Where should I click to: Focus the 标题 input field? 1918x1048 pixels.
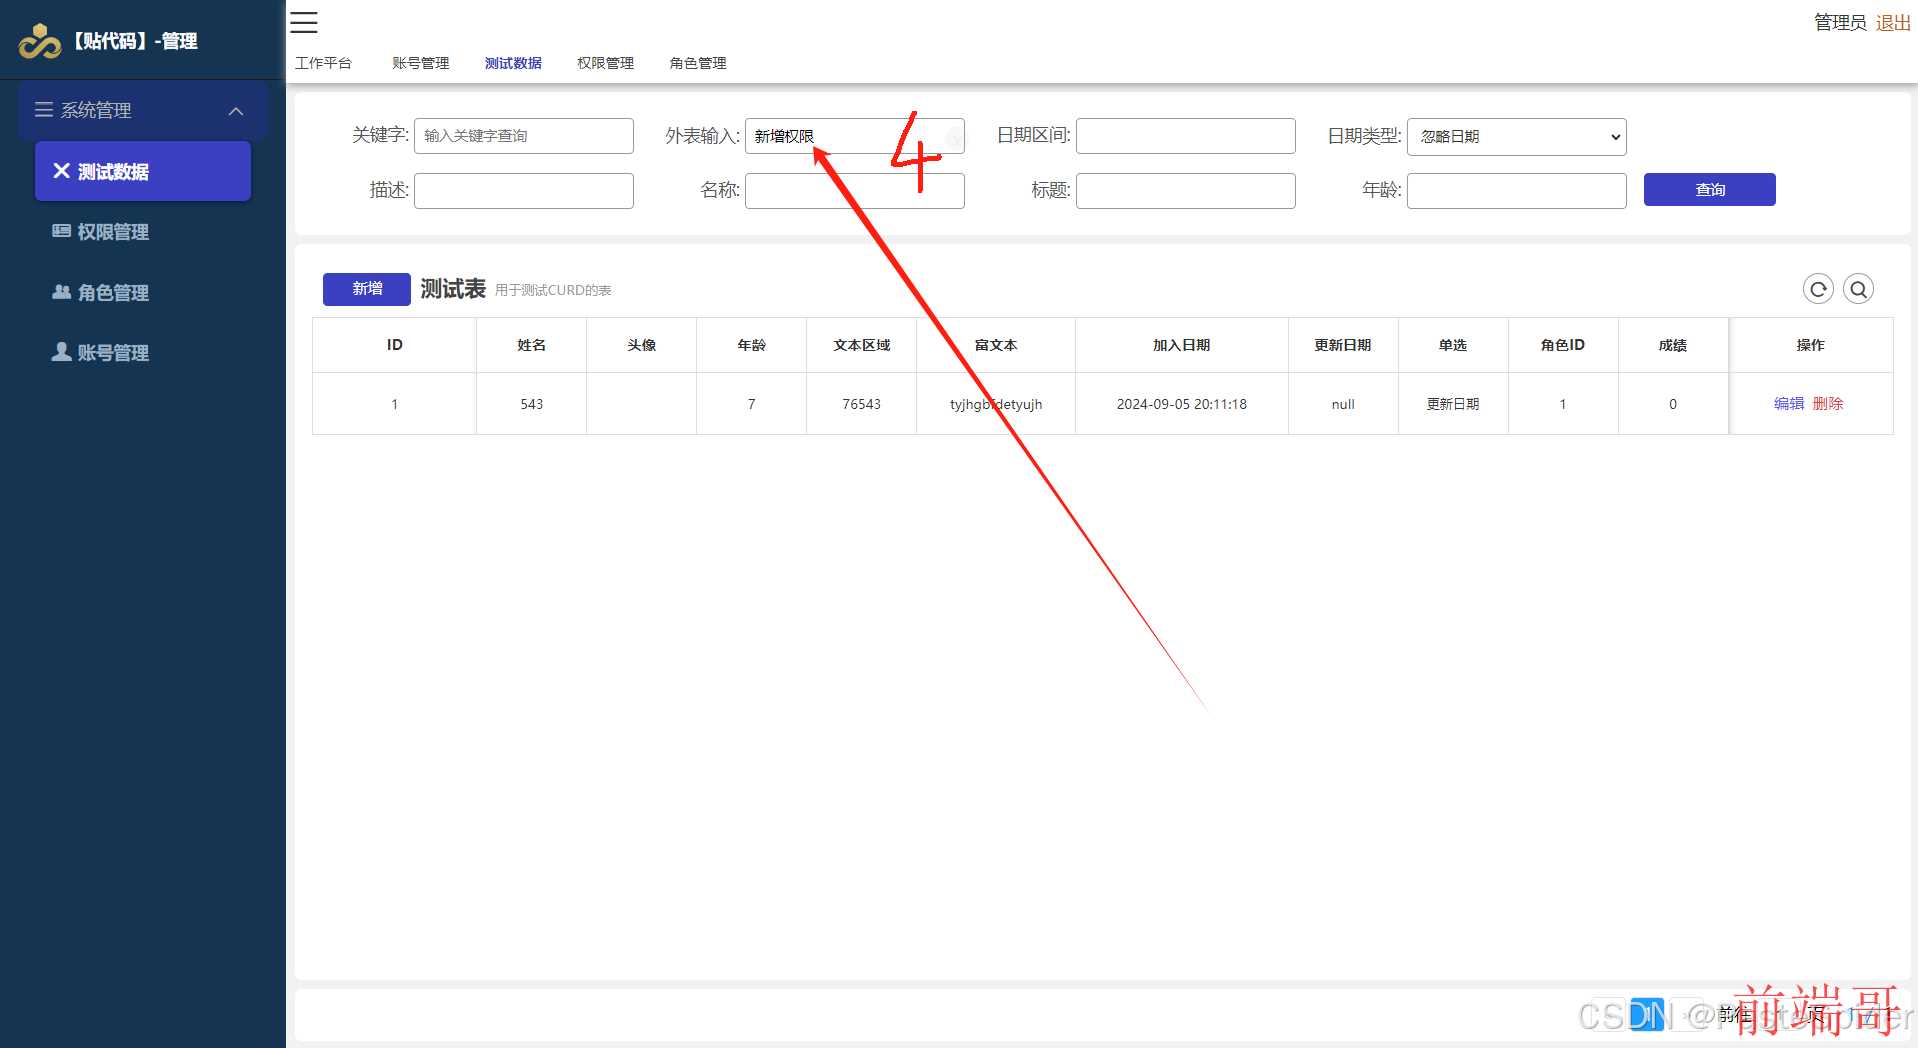(x=1186, y=191)
